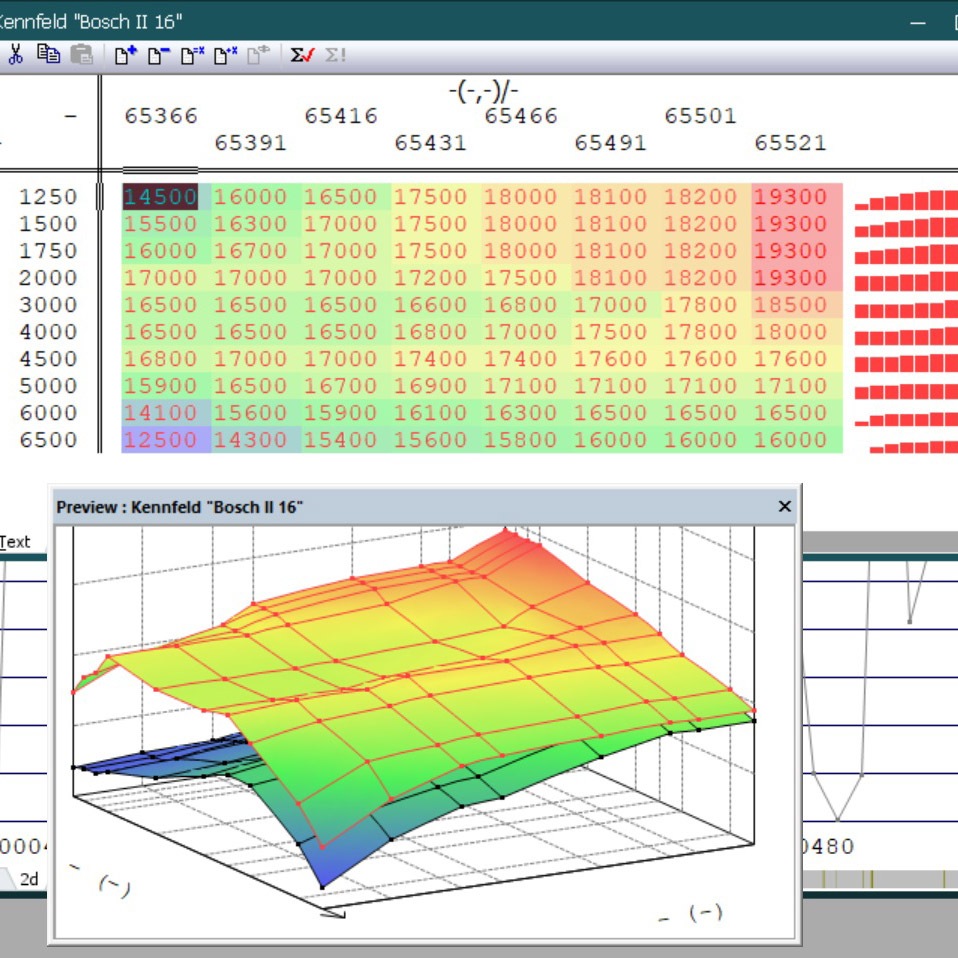
Task: Click the greyed-out Paste clipboard icon
Action: click(81, 54)
